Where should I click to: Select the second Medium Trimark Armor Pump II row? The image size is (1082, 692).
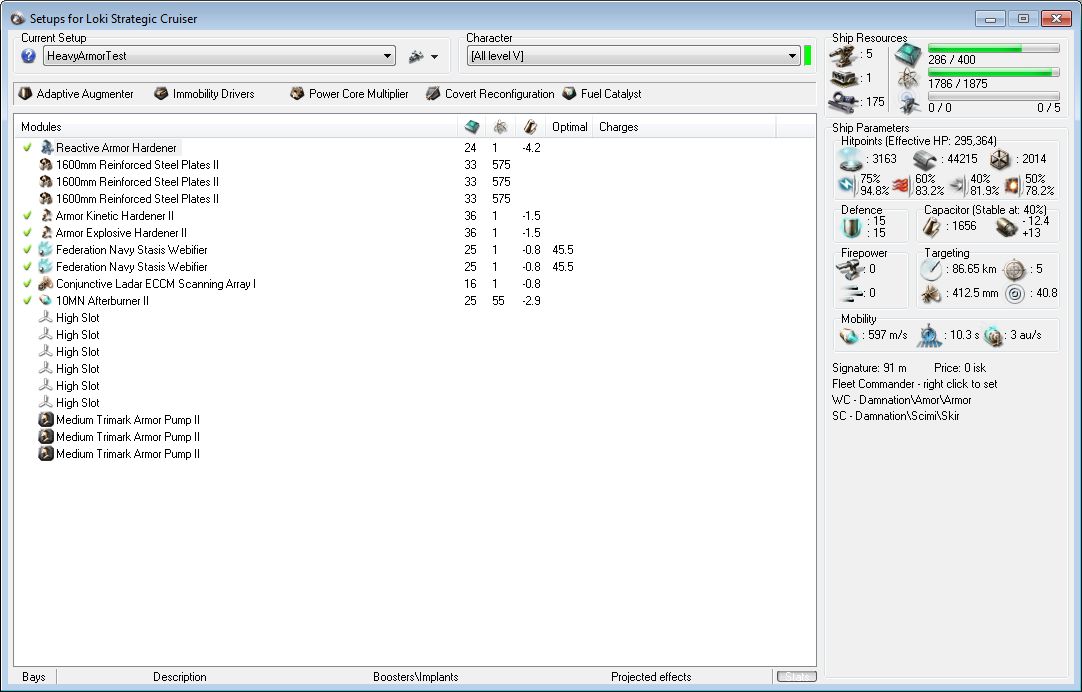tap(415, 437)
